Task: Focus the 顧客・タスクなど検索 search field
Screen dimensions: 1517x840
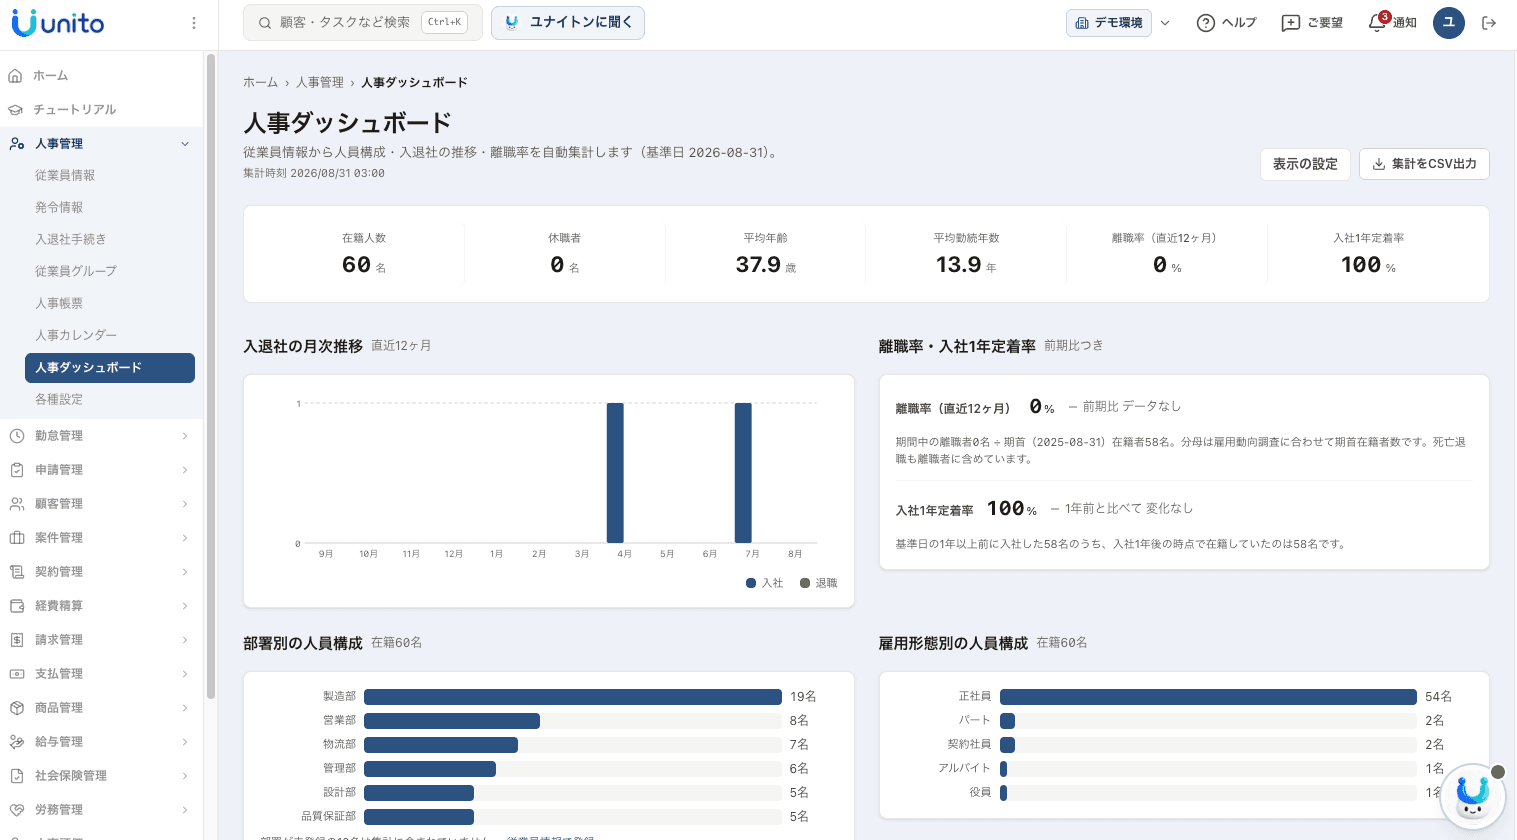Action: pos(363,23)
